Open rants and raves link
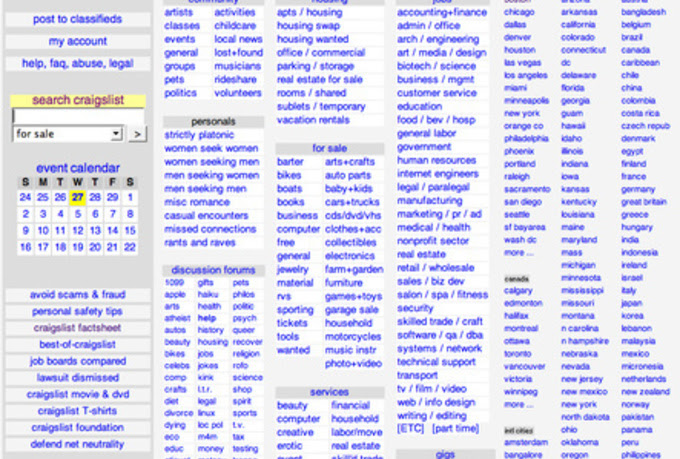Screen dimensions: 680x459 199,243
